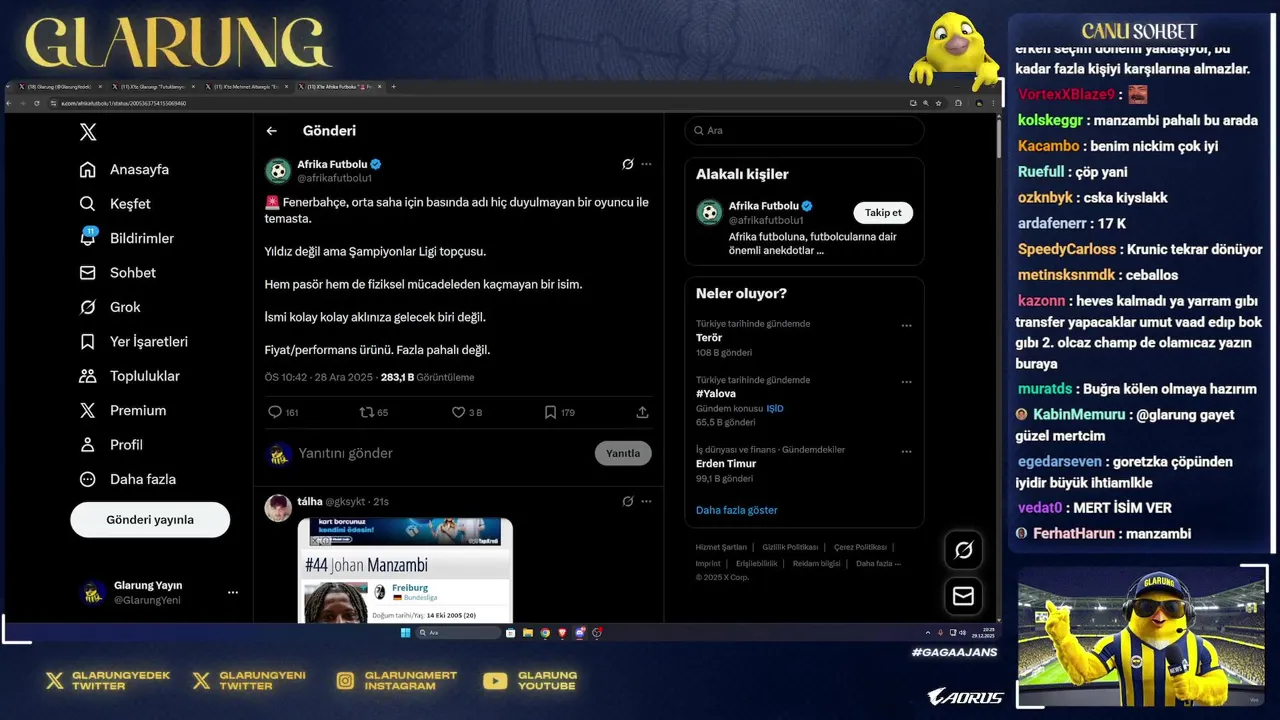This screenshot has width=1280, height=720.
Task: Switch to Mehmet Altıneşik browser tab
Action: pyautogui.click(x=248, y=87)
